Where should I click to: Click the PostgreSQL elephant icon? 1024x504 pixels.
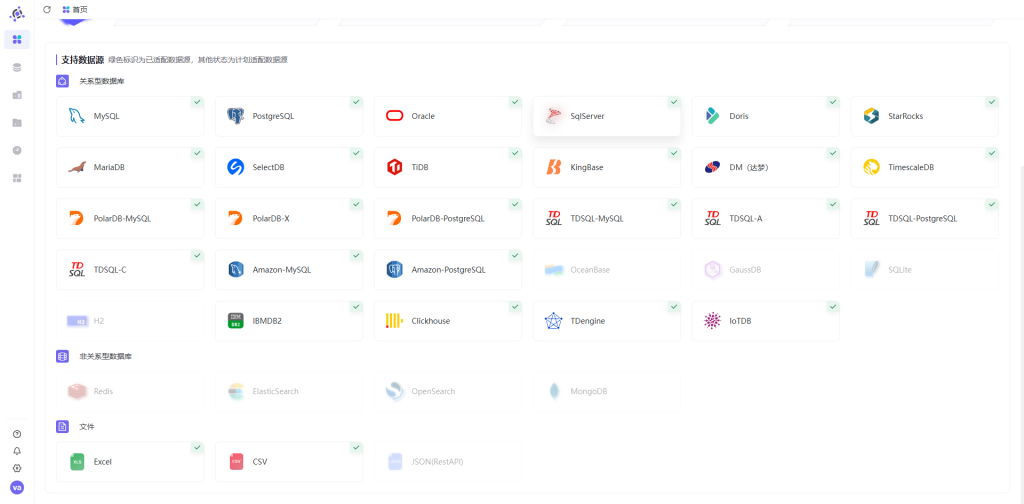pyautogui.click(x=236, y=116)
